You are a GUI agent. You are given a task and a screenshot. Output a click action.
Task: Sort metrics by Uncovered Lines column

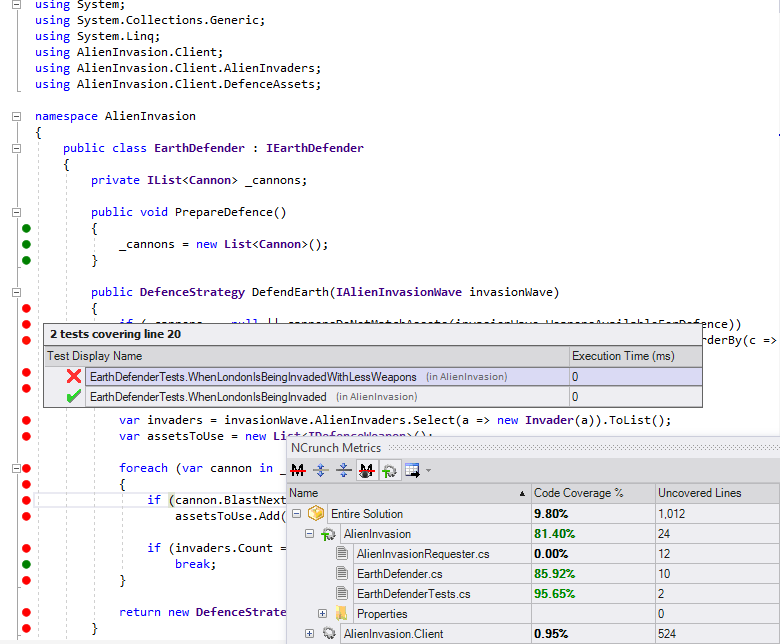click(717, 493)
